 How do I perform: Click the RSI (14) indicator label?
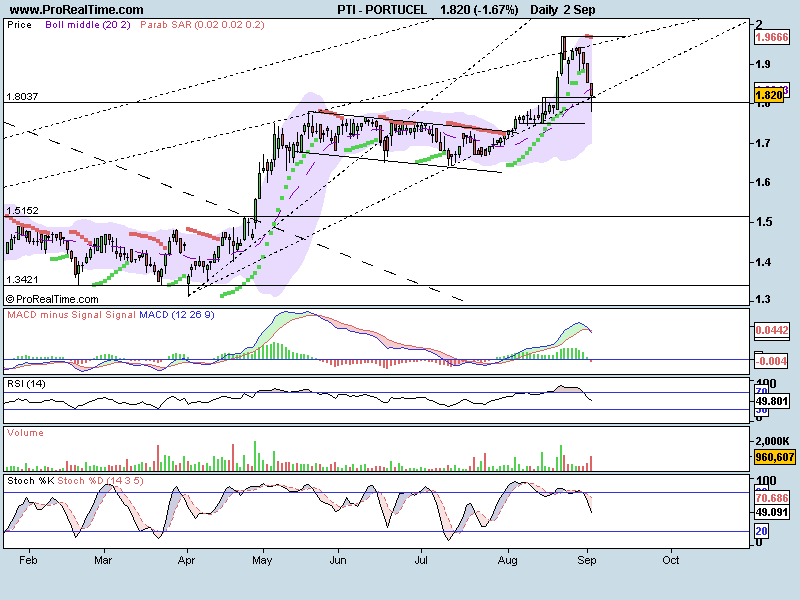point(26,384)
